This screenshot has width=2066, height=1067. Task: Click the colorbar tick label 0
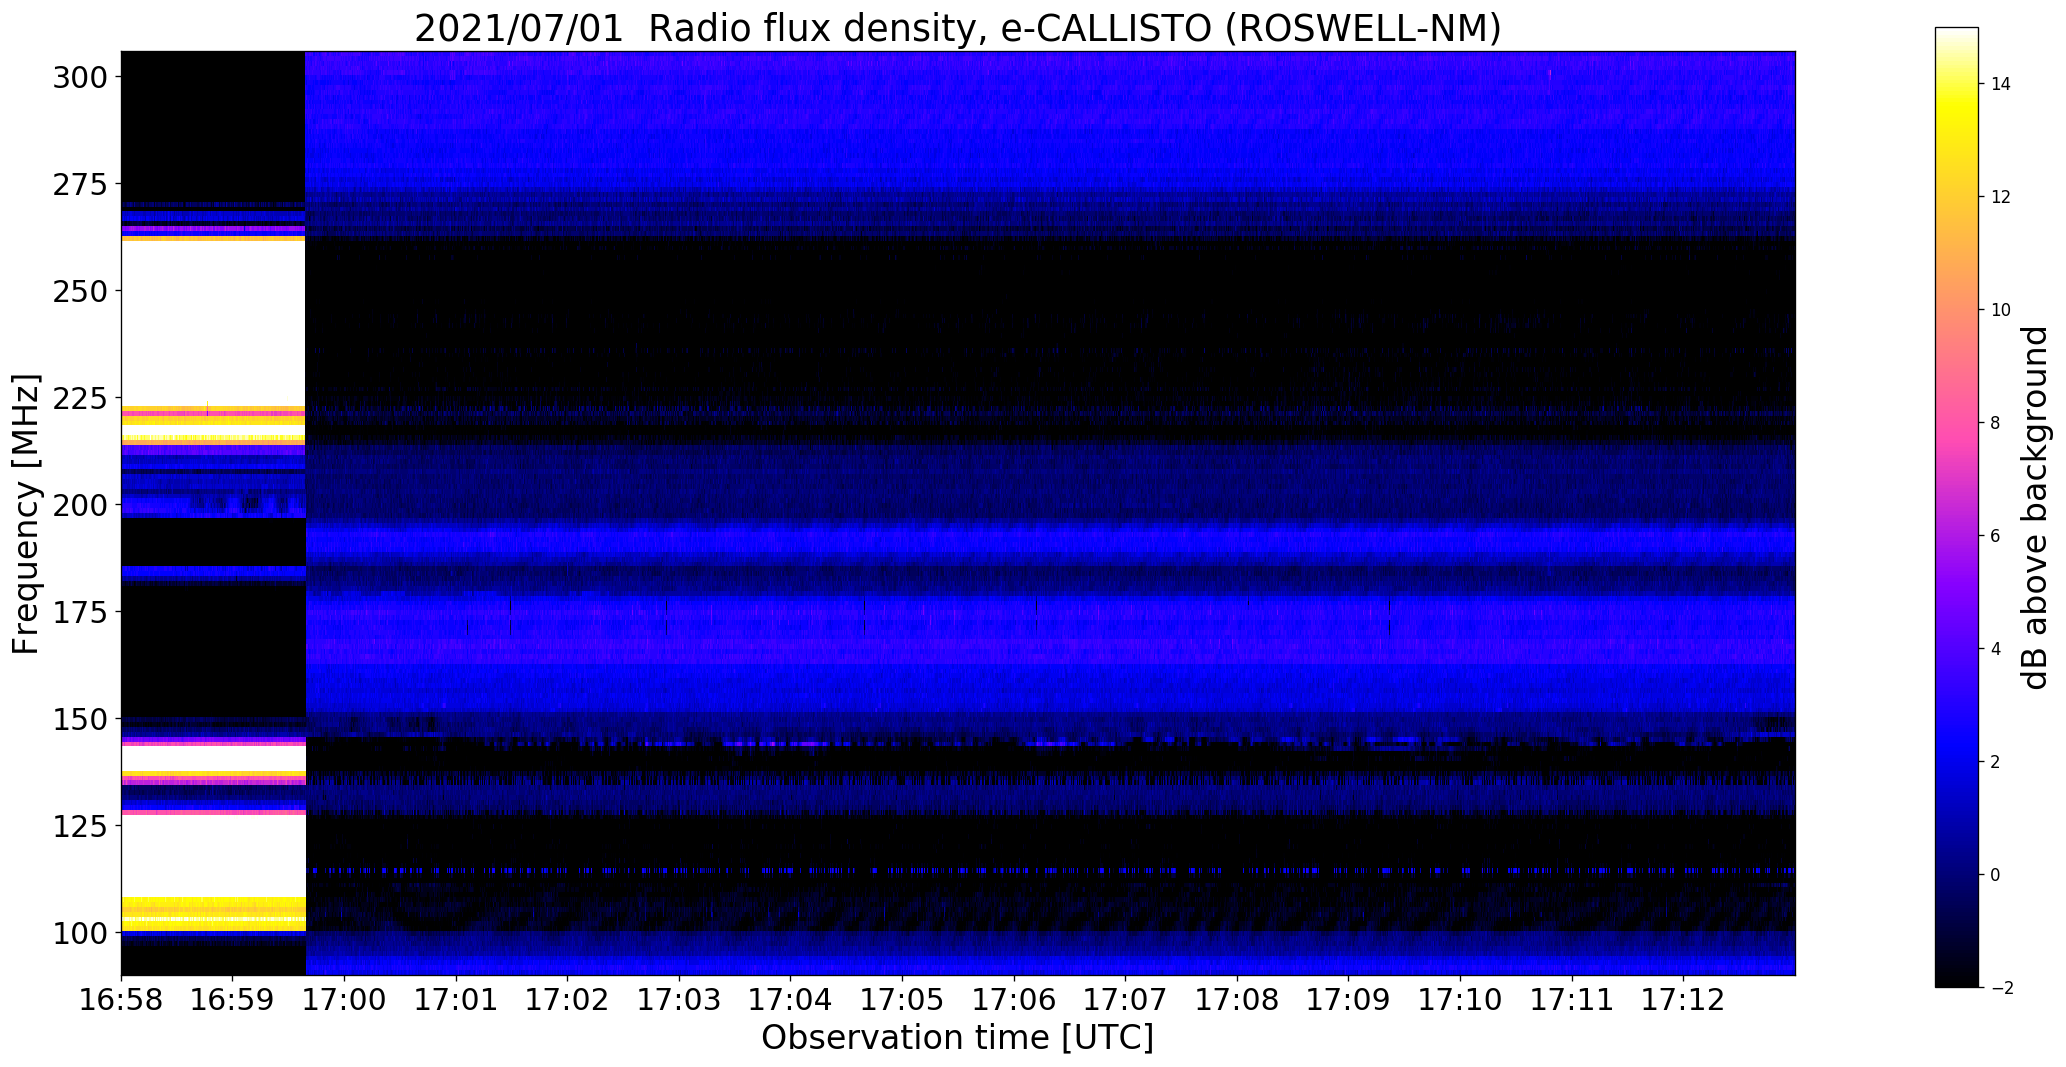coord(1996,875)
